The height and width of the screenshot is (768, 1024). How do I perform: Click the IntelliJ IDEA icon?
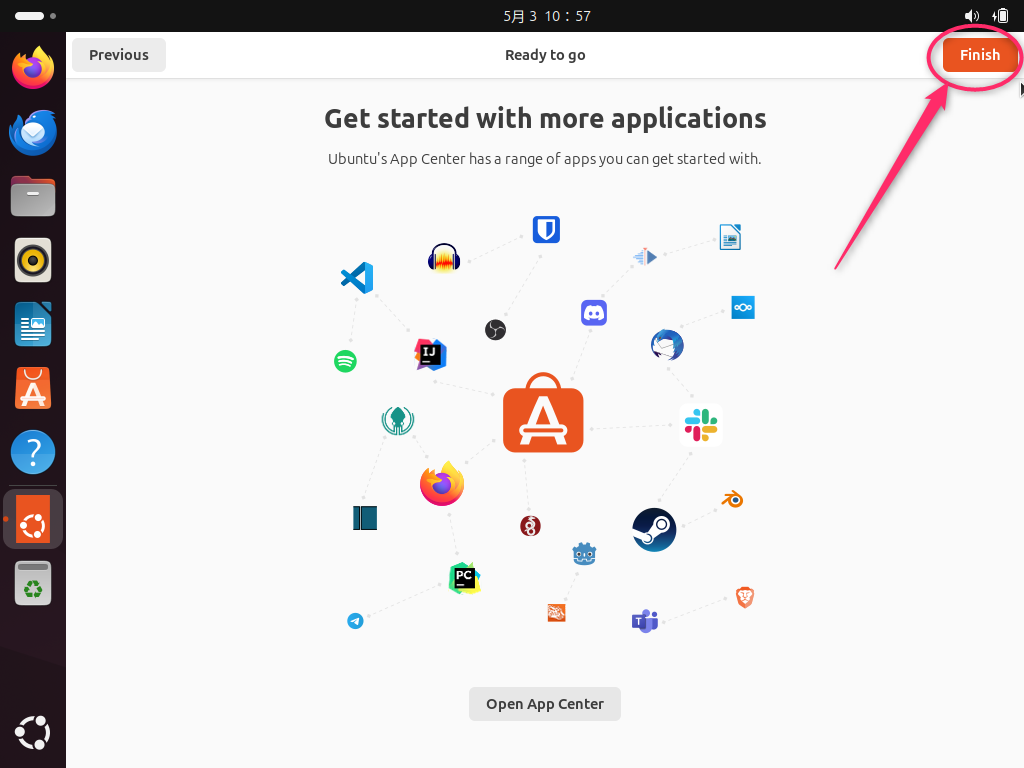430,355
